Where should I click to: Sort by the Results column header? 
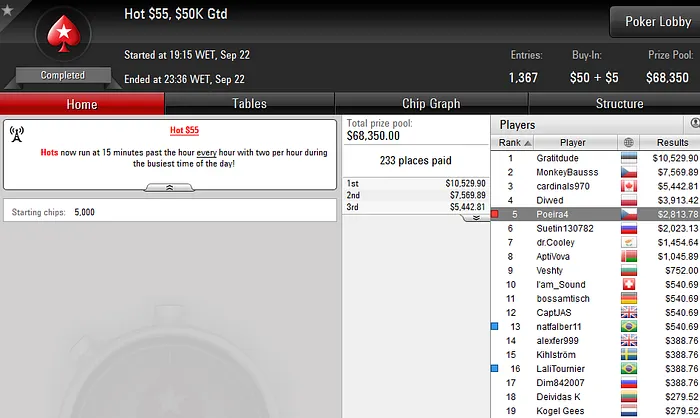670,142
